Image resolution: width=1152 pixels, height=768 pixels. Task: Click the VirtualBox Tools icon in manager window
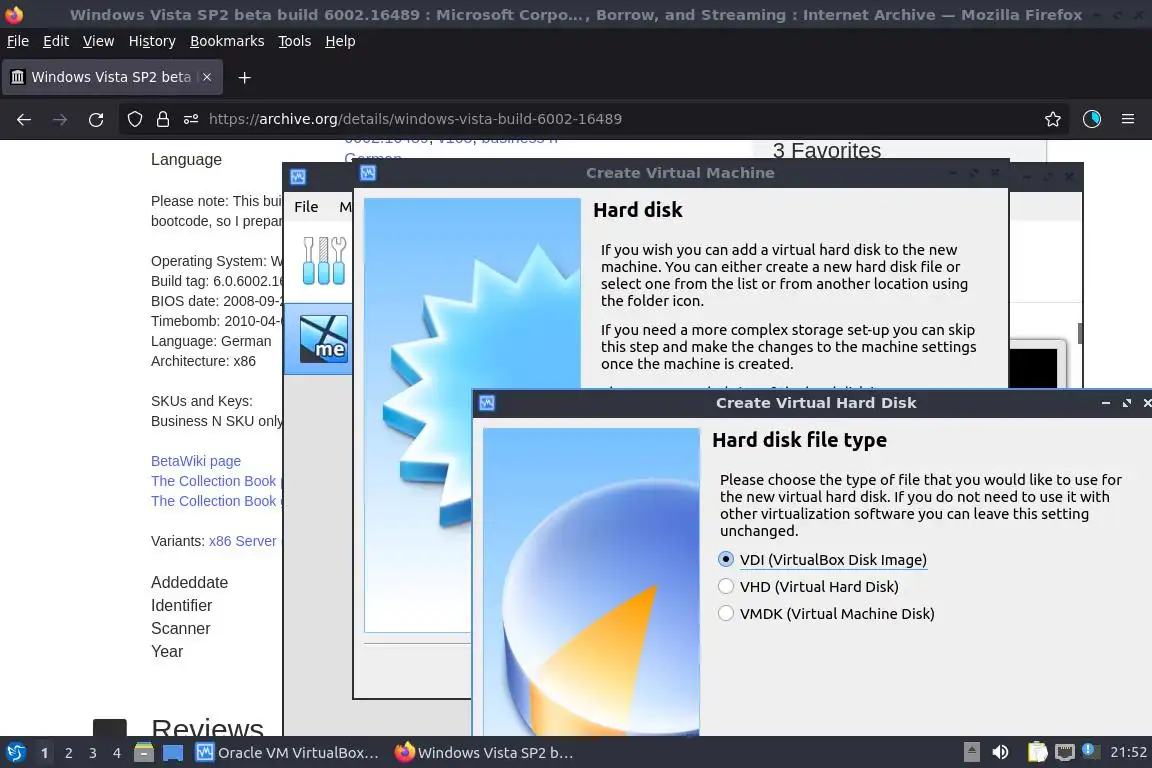pos(324,261)
